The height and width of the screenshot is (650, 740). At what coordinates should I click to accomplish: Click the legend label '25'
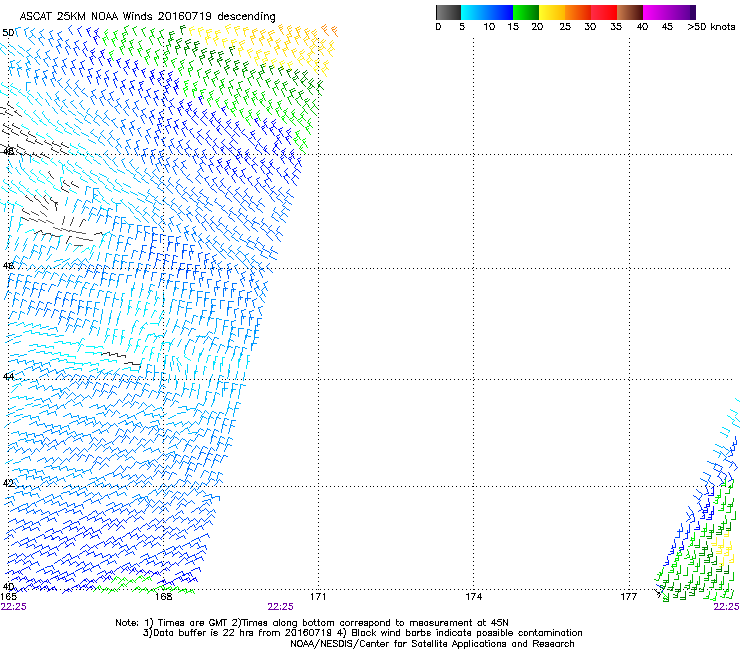click(565, 27)
